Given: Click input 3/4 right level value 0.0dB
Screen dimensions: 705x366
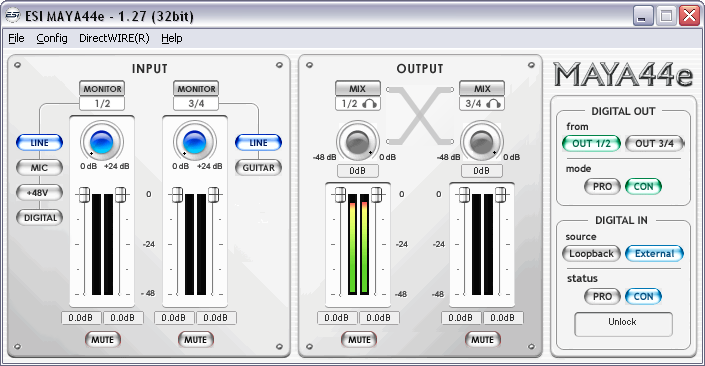Looking at the screenshot, I should pos(216,318).
